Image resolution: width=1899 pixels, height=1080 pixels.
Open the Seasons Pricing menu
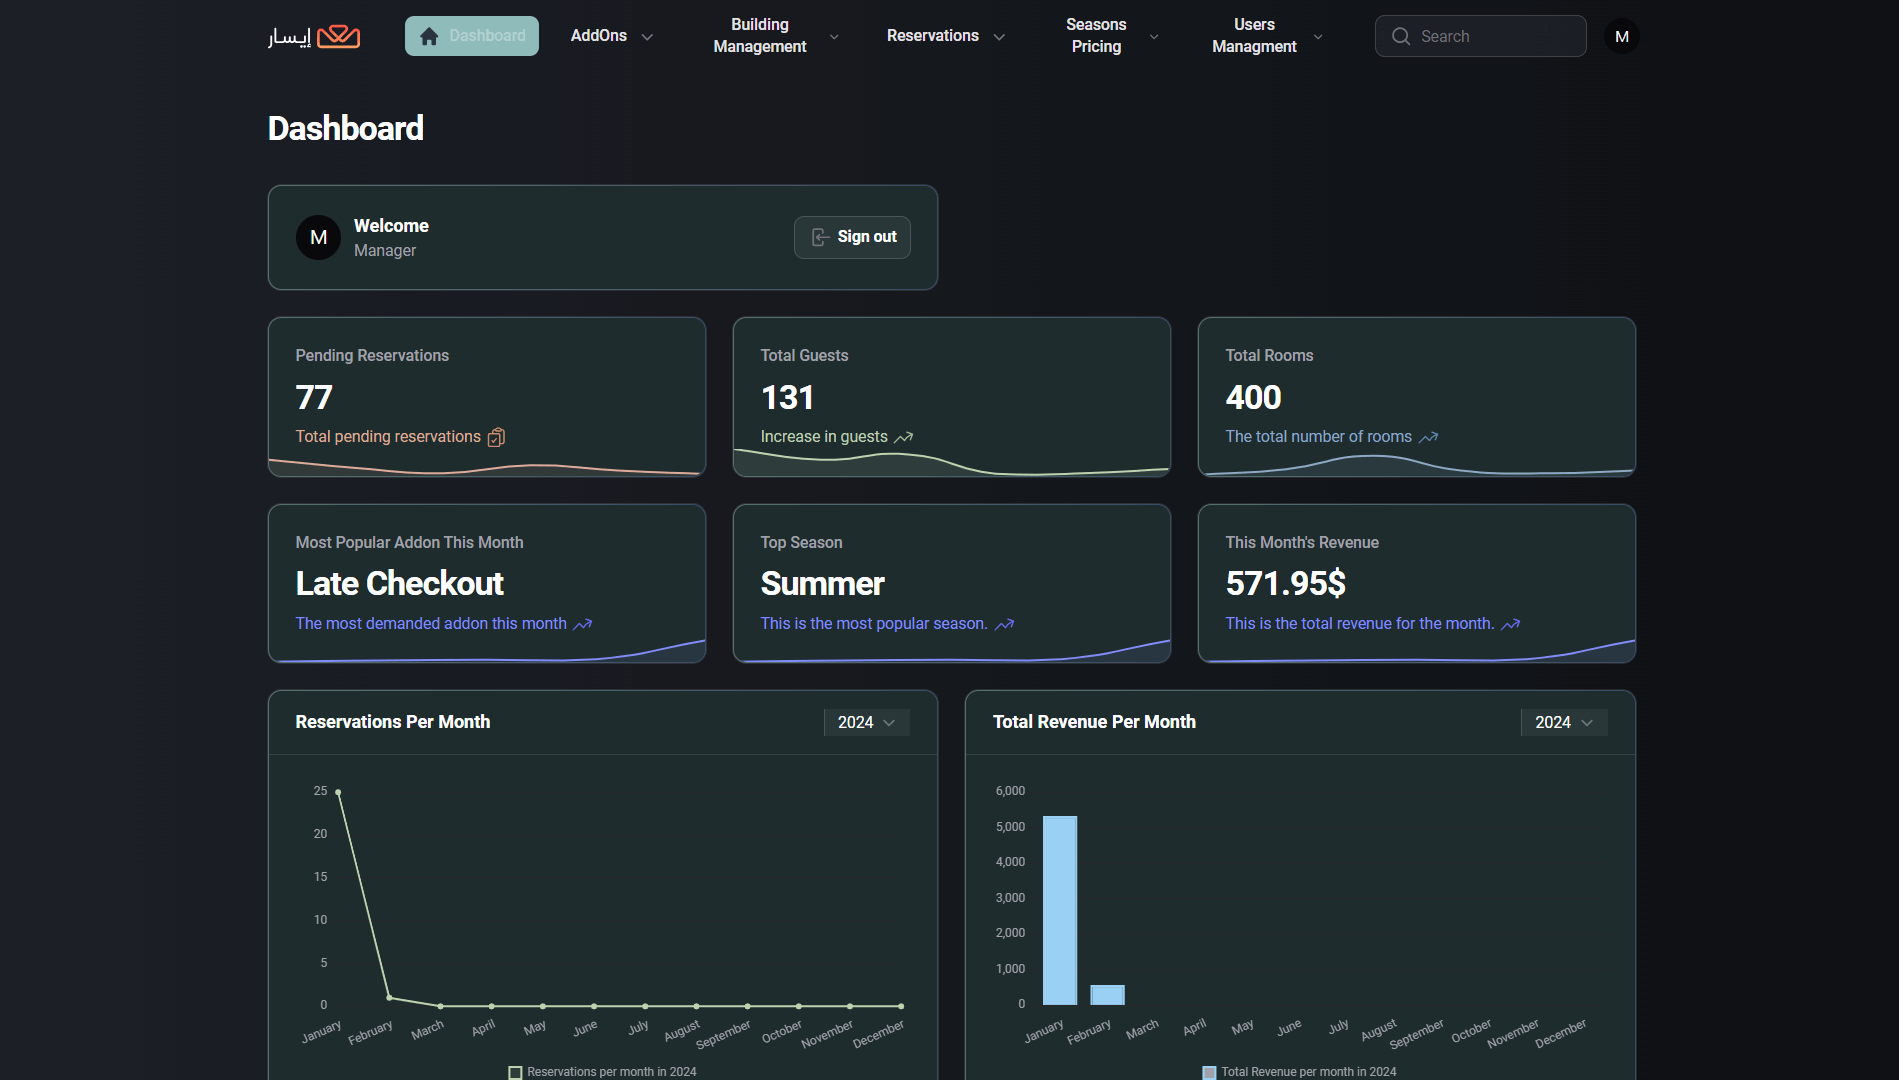click(x=1110, y=36)
